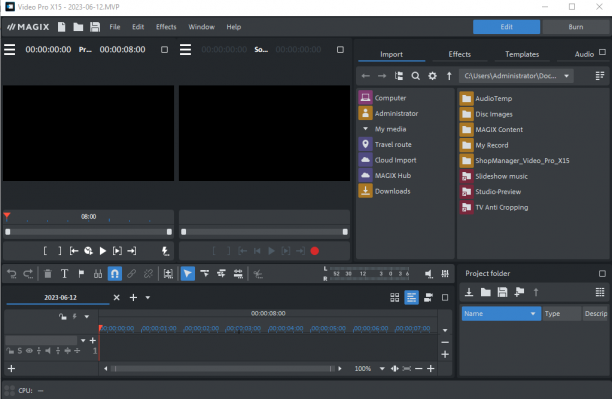Open track name dropdown arrow
This screenshot has width=612, height=399.
[x=83, y=340]
